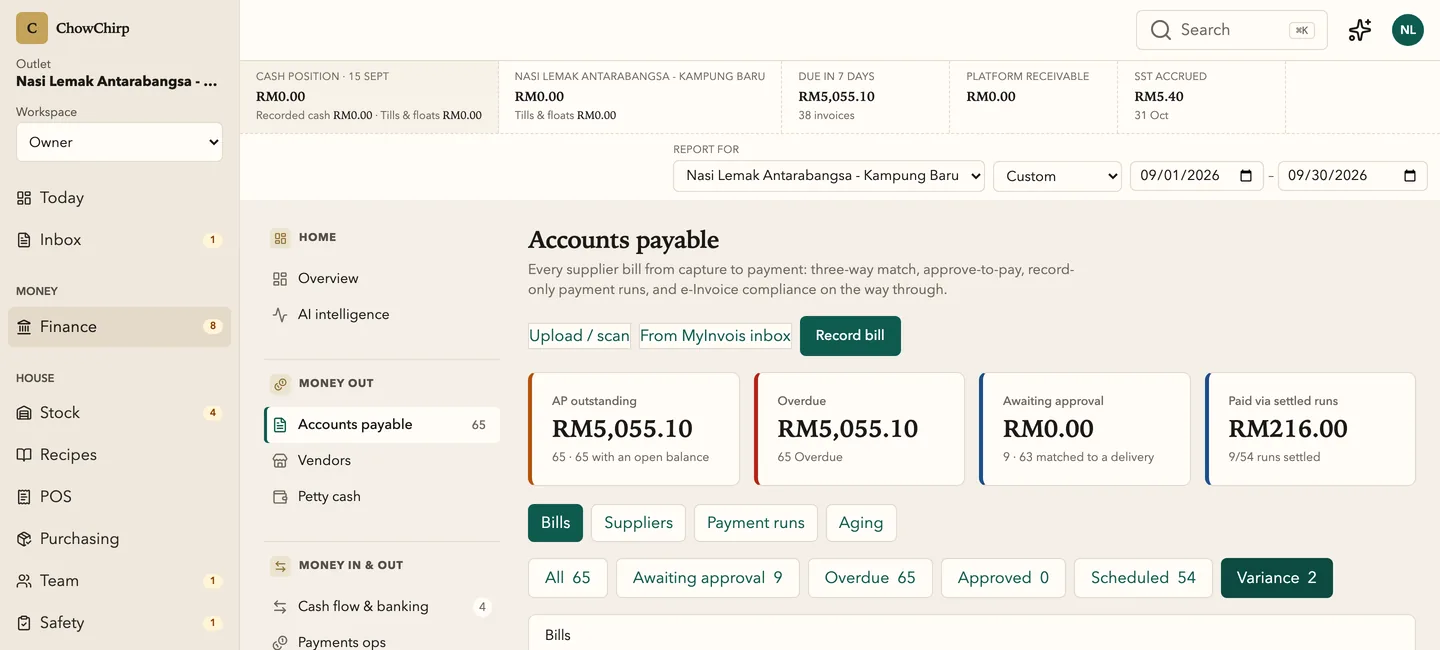Open the report outlet dropdown
The height and width of the screenshot is (650, 1440).
coord(829,176)
